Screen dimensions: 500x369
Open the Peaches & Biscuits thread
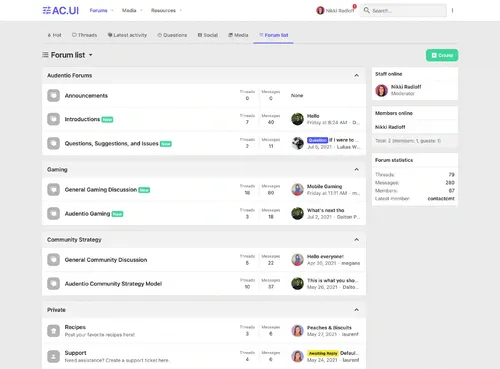tap(329, 328)
